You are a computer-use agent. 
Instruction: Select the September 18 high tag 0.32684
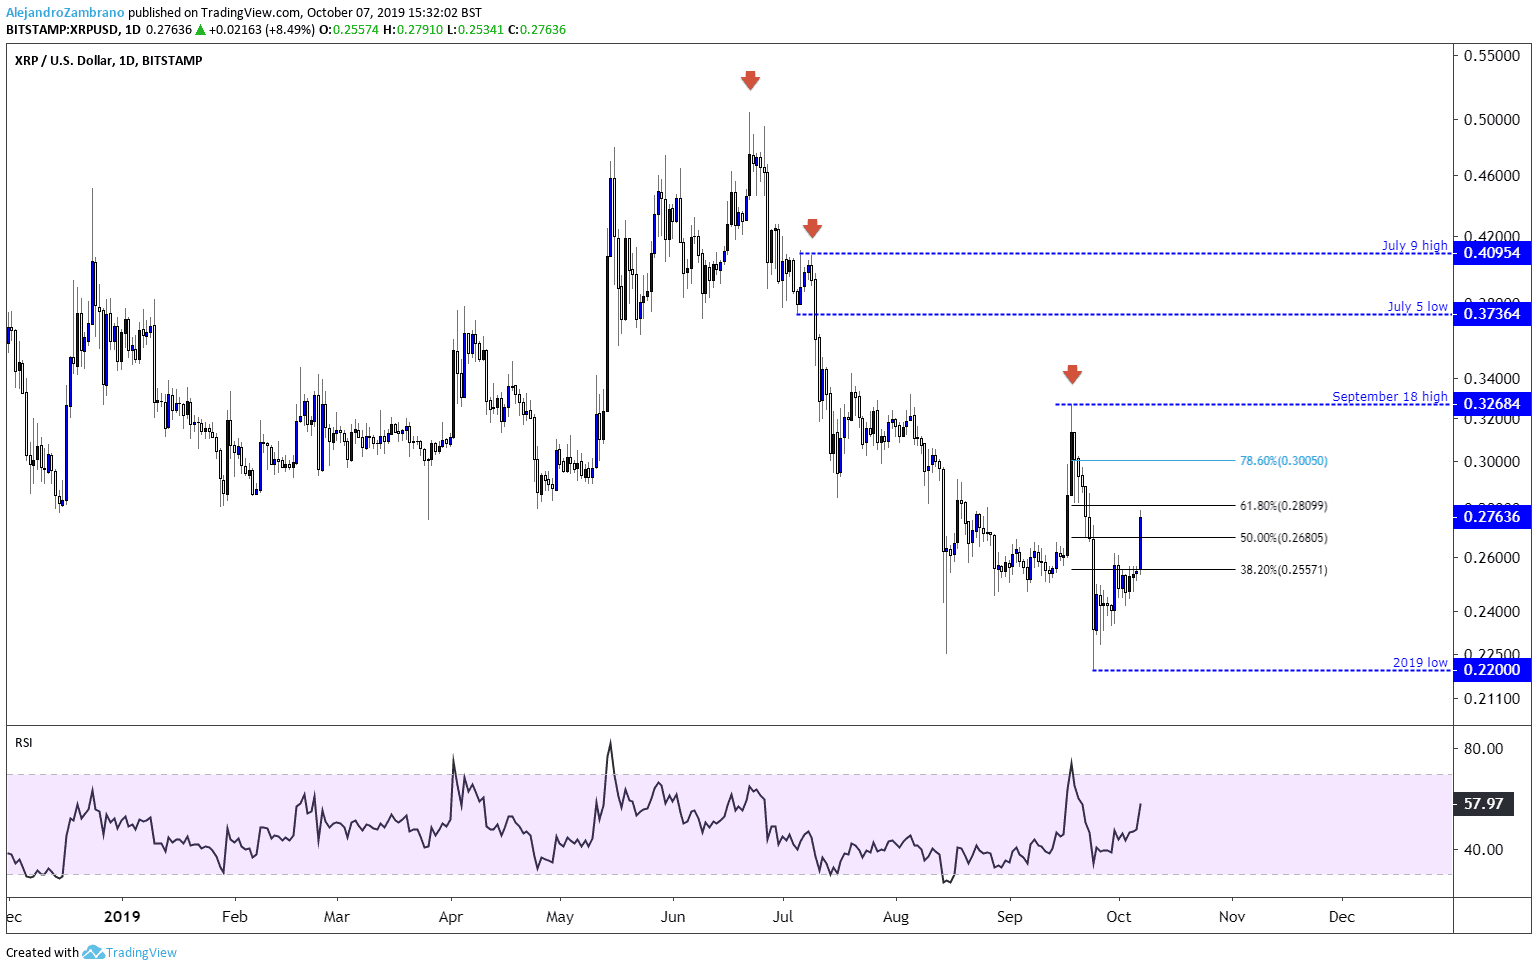1492,404
